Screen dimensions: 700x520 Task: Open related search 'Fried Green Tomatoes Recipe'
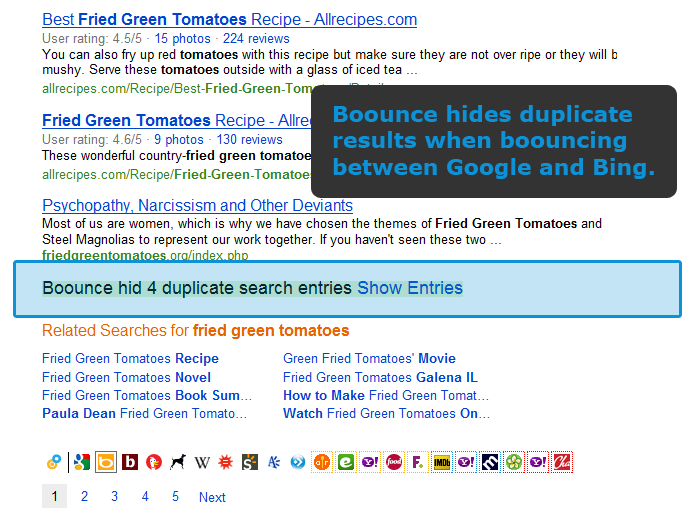(x=130, y=358)
